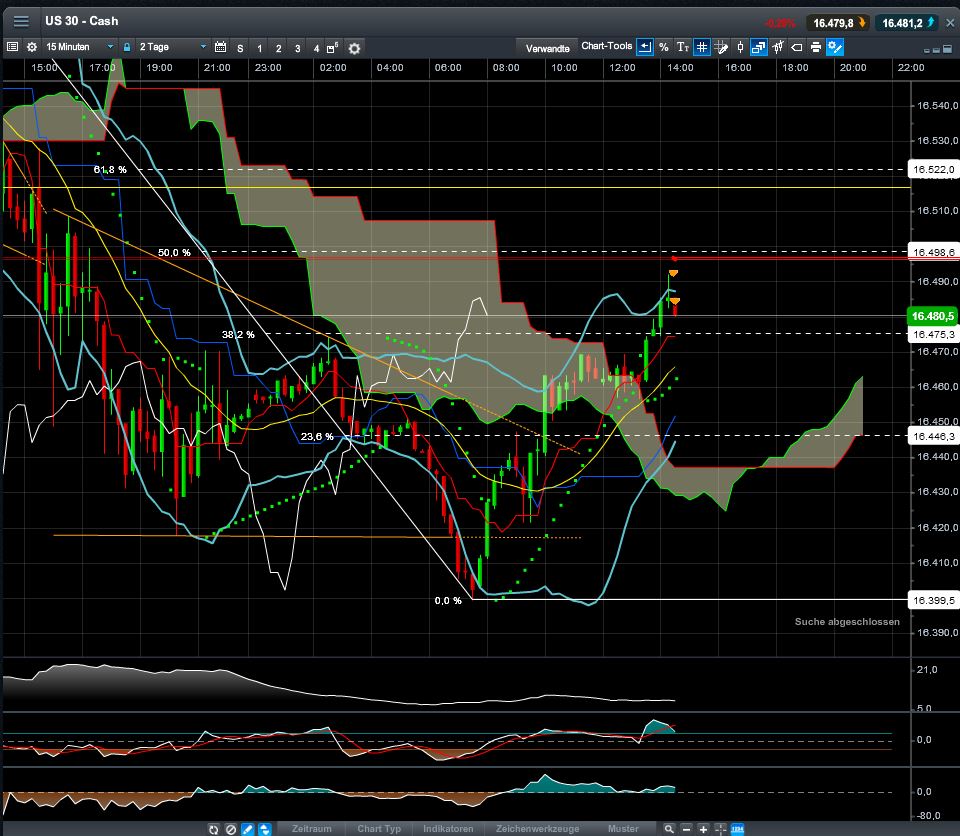Screen dimensions: 960x836
Task: Click the buy price 16.481,2
Action: 907,23
